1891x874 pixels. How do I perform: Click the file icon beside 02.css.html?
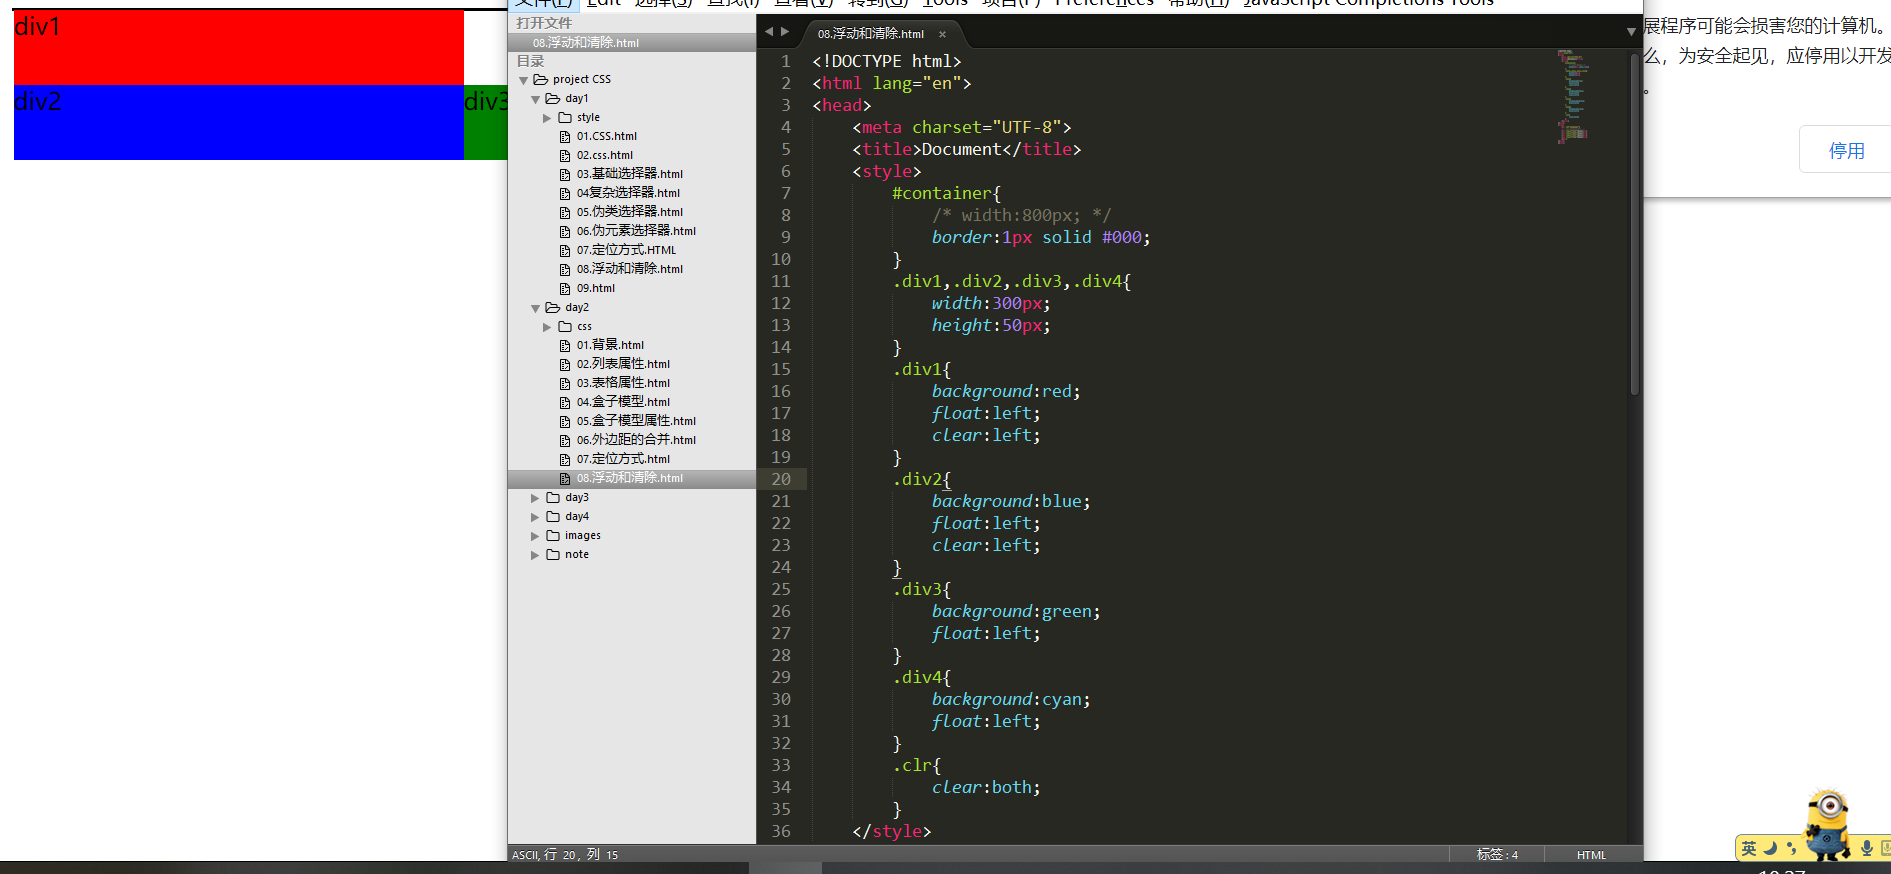[565, 156]
